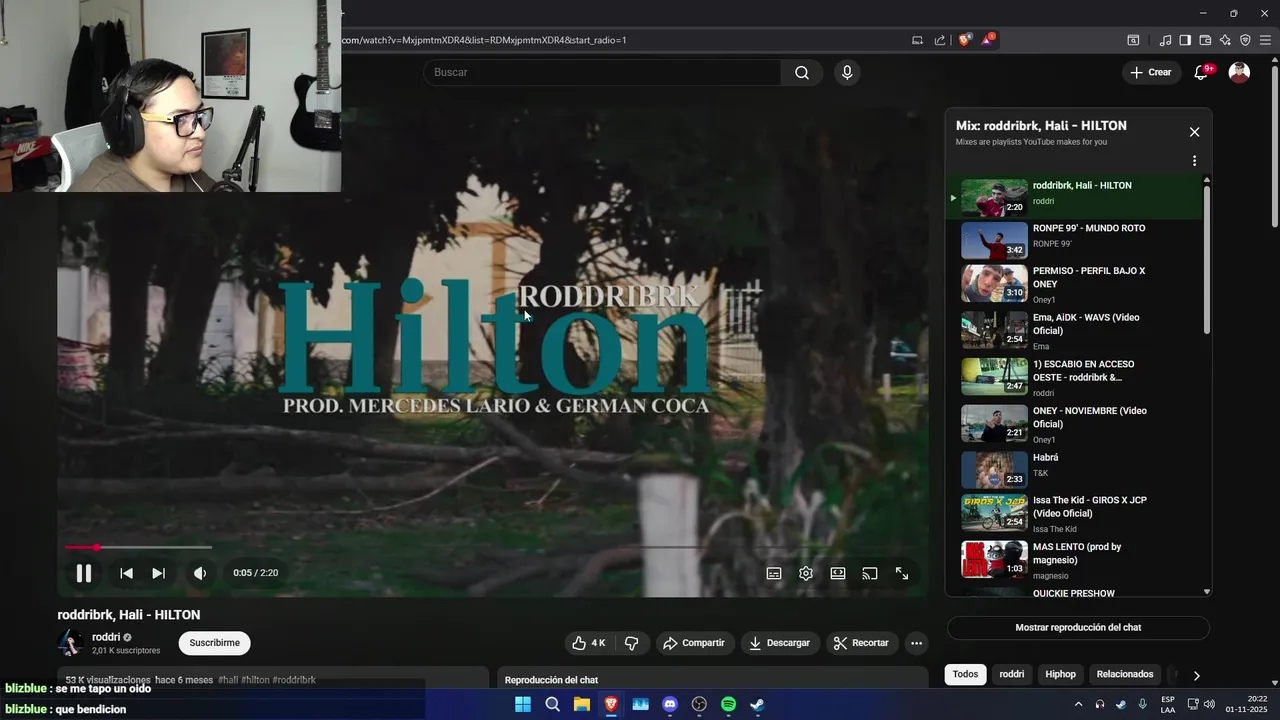Select Habrá by T&K in playlist
This screenshot has height=720, width=1280.
(x=1075, y=469)
